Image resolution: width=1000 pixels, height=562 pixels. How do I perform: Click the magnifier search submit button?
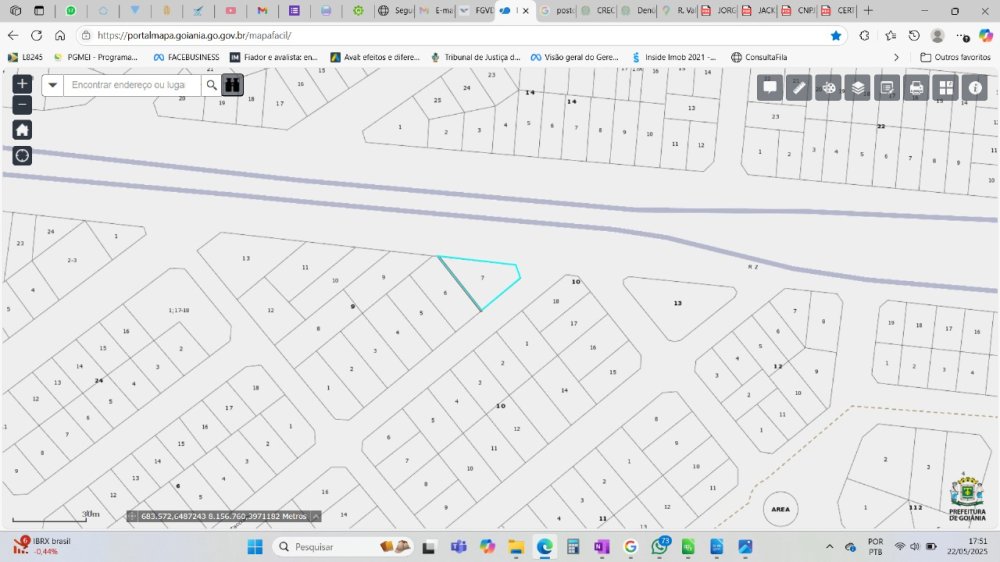pos(211,85)
